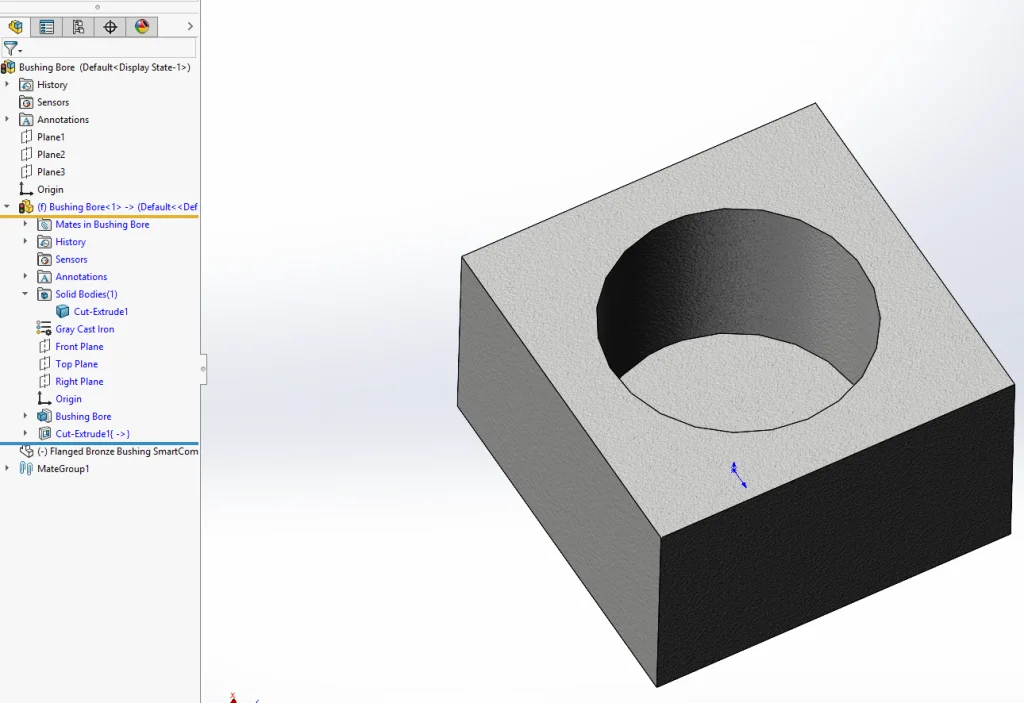Image resolution: width=1024 pixels, height=703 pixels.
Task: Select the top-level History folder icon
Action: click(26, 85)
